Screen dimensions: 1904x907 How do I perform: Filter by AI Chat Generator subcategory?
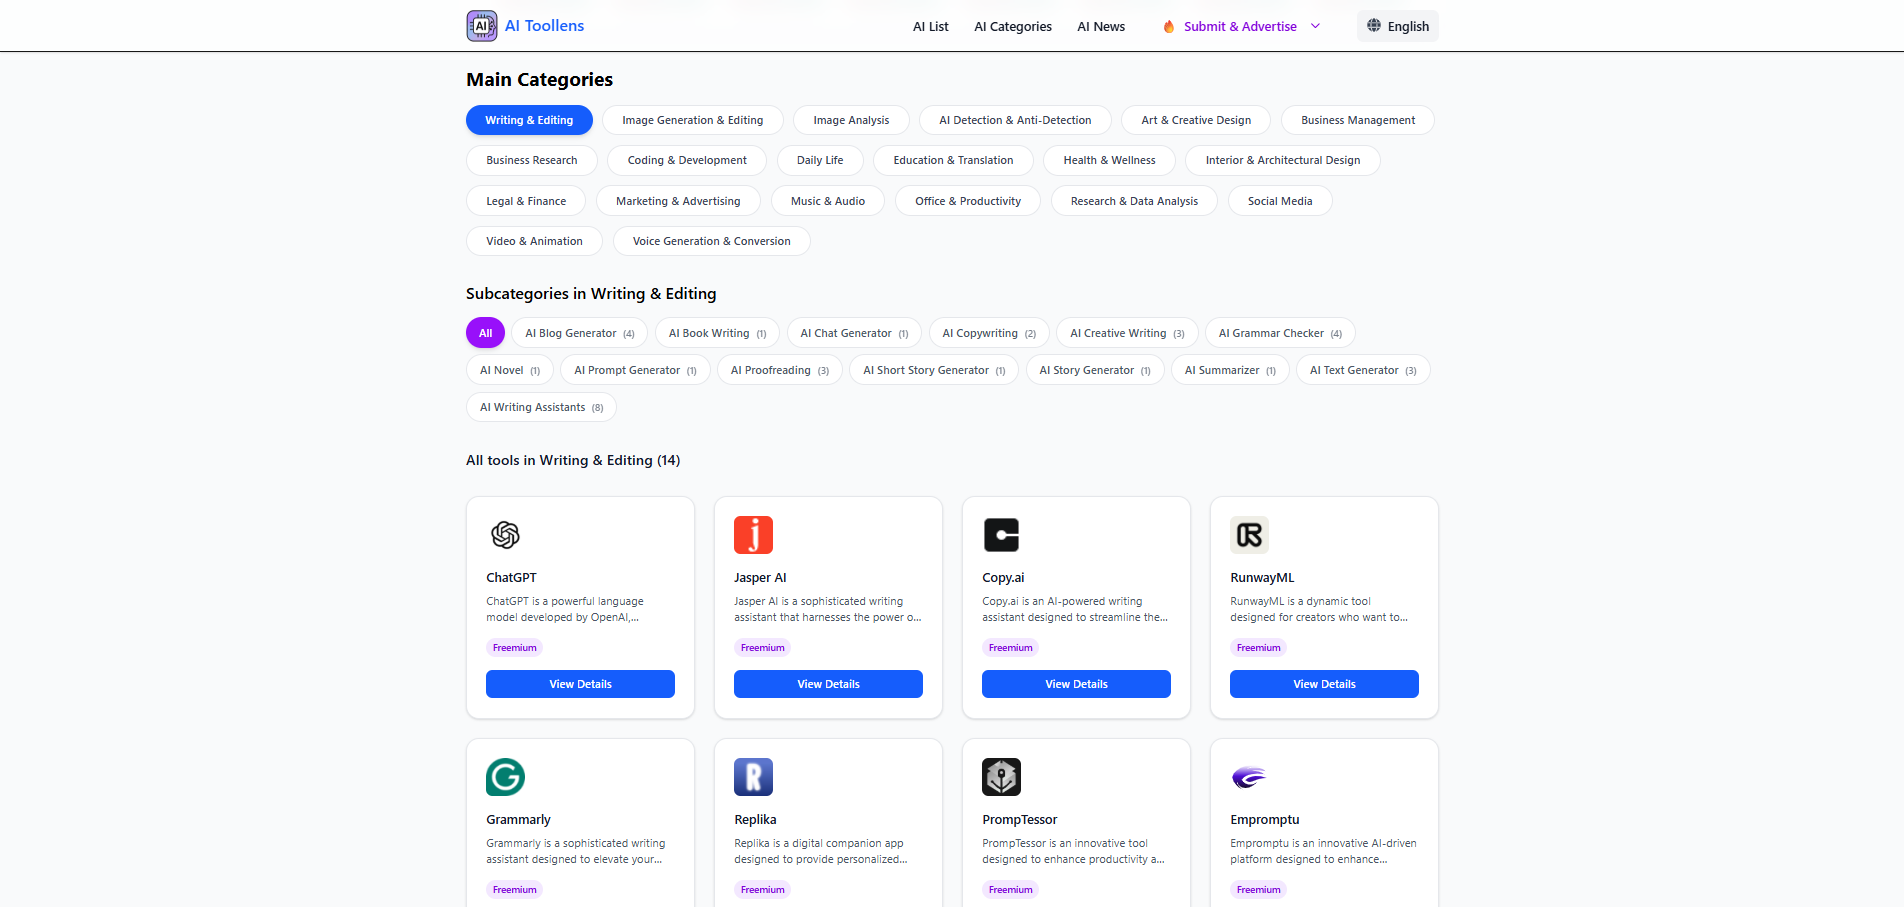854,333
